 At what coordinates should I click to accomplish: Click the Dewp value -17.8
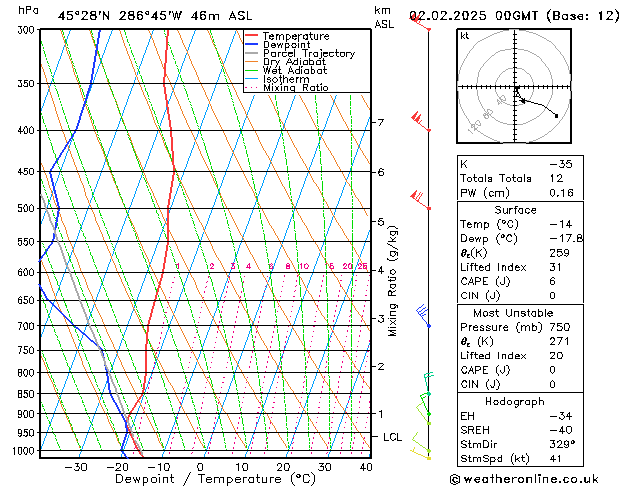tap(566, 239)
